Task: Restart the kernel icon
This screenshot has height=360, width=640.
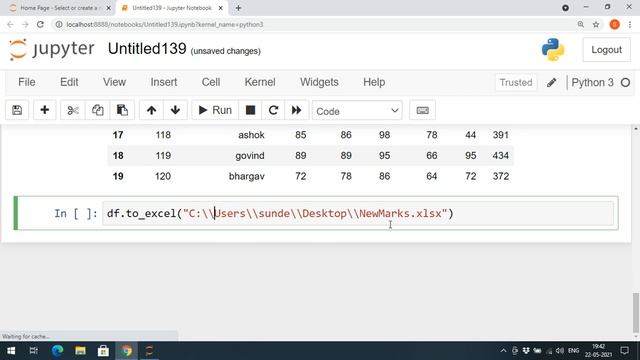Action: [273, 110]
